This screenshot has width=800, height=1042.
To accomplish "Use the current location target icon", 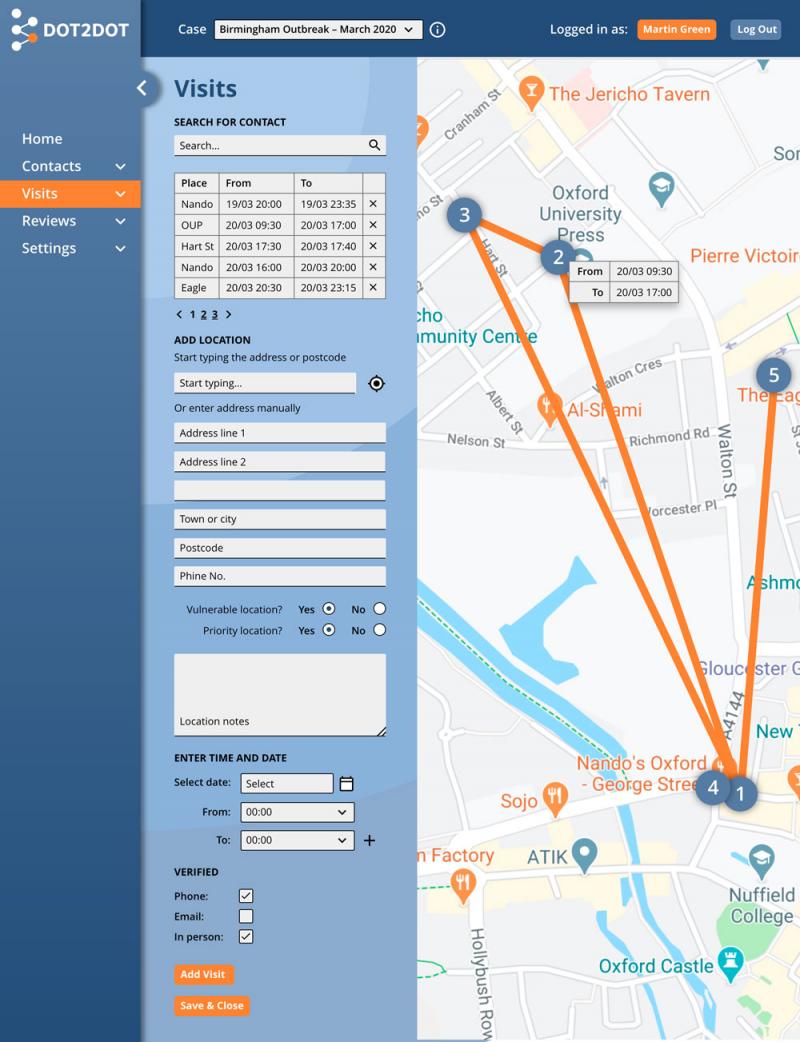I will tap(376, 384).
